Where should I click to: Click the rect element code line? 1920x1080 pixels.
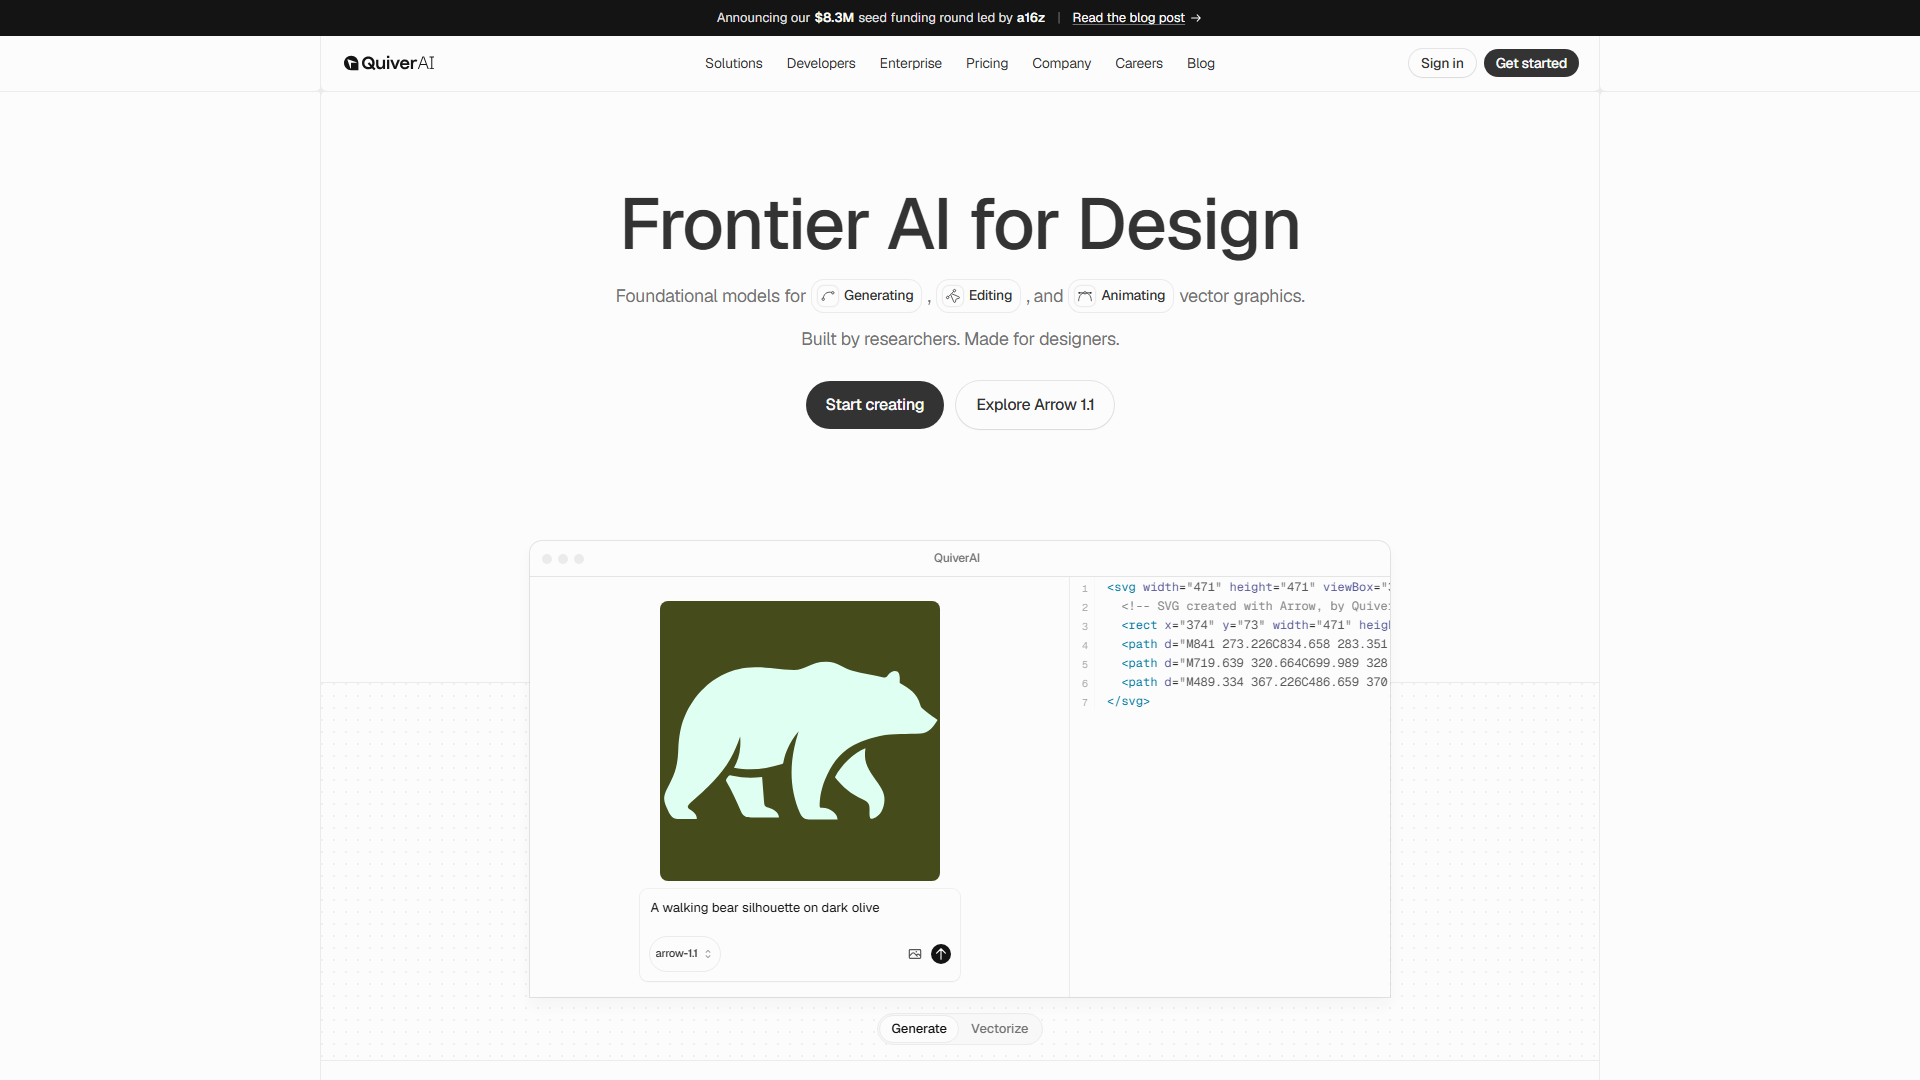[x=1254, y=625]
